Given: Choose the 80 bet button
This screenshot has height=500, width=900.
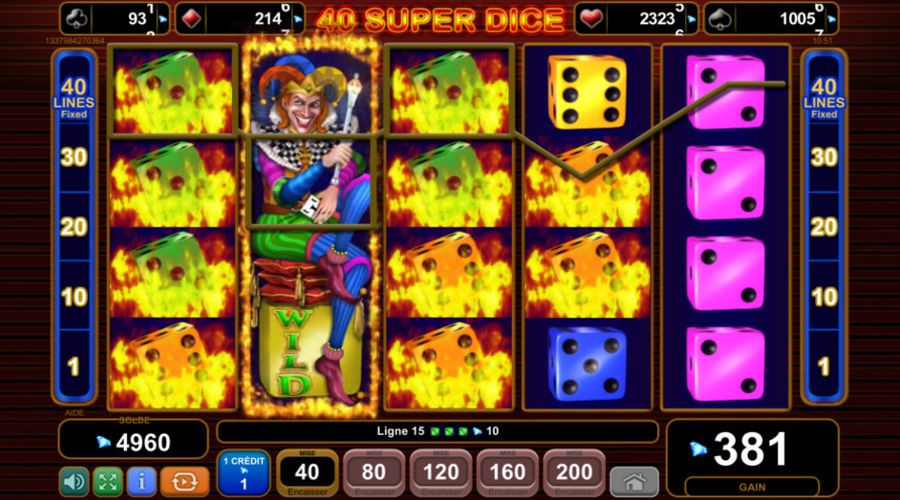Looking at the screenshot, I should [374, 473].
